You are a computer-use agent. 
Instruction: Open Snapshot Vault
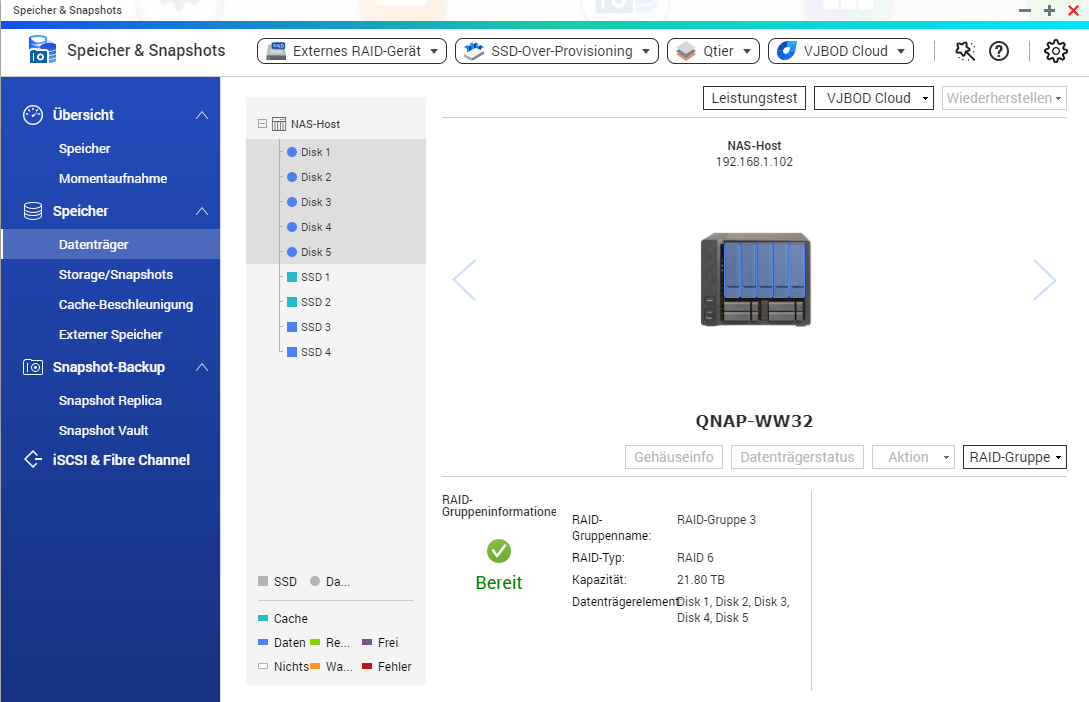click(x=103, y=431)
